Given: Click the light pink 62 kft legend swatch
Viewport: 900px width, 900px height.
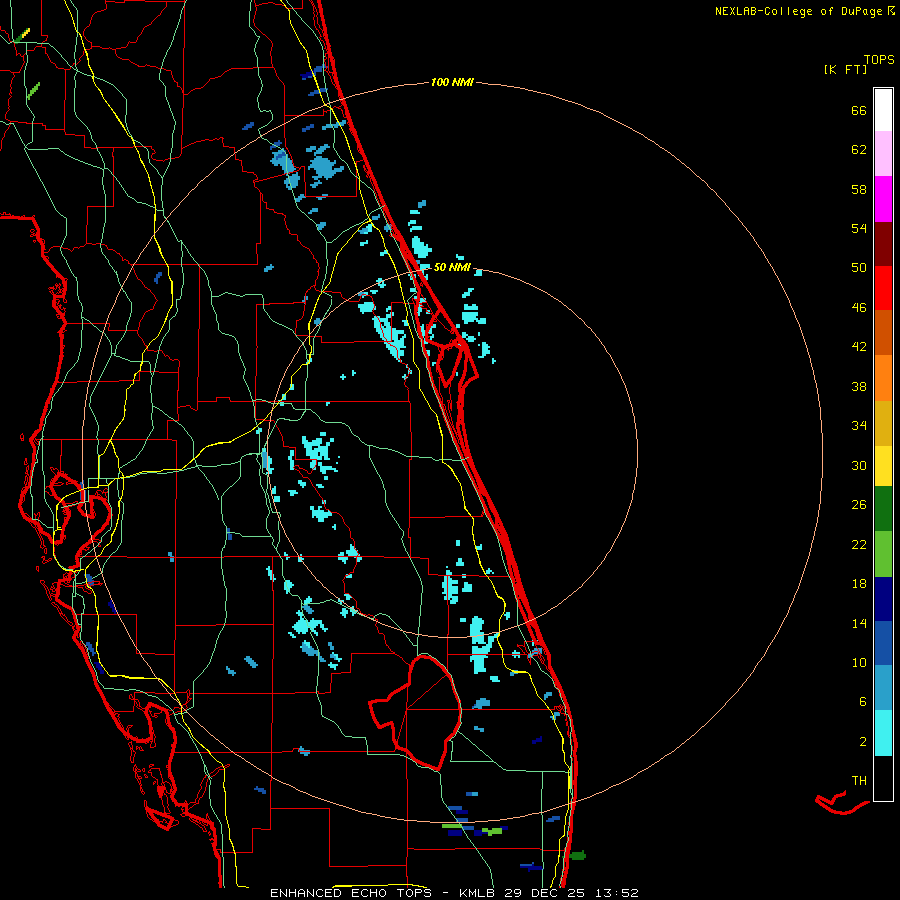Looking at the screenshot, I should coord(883,154).
